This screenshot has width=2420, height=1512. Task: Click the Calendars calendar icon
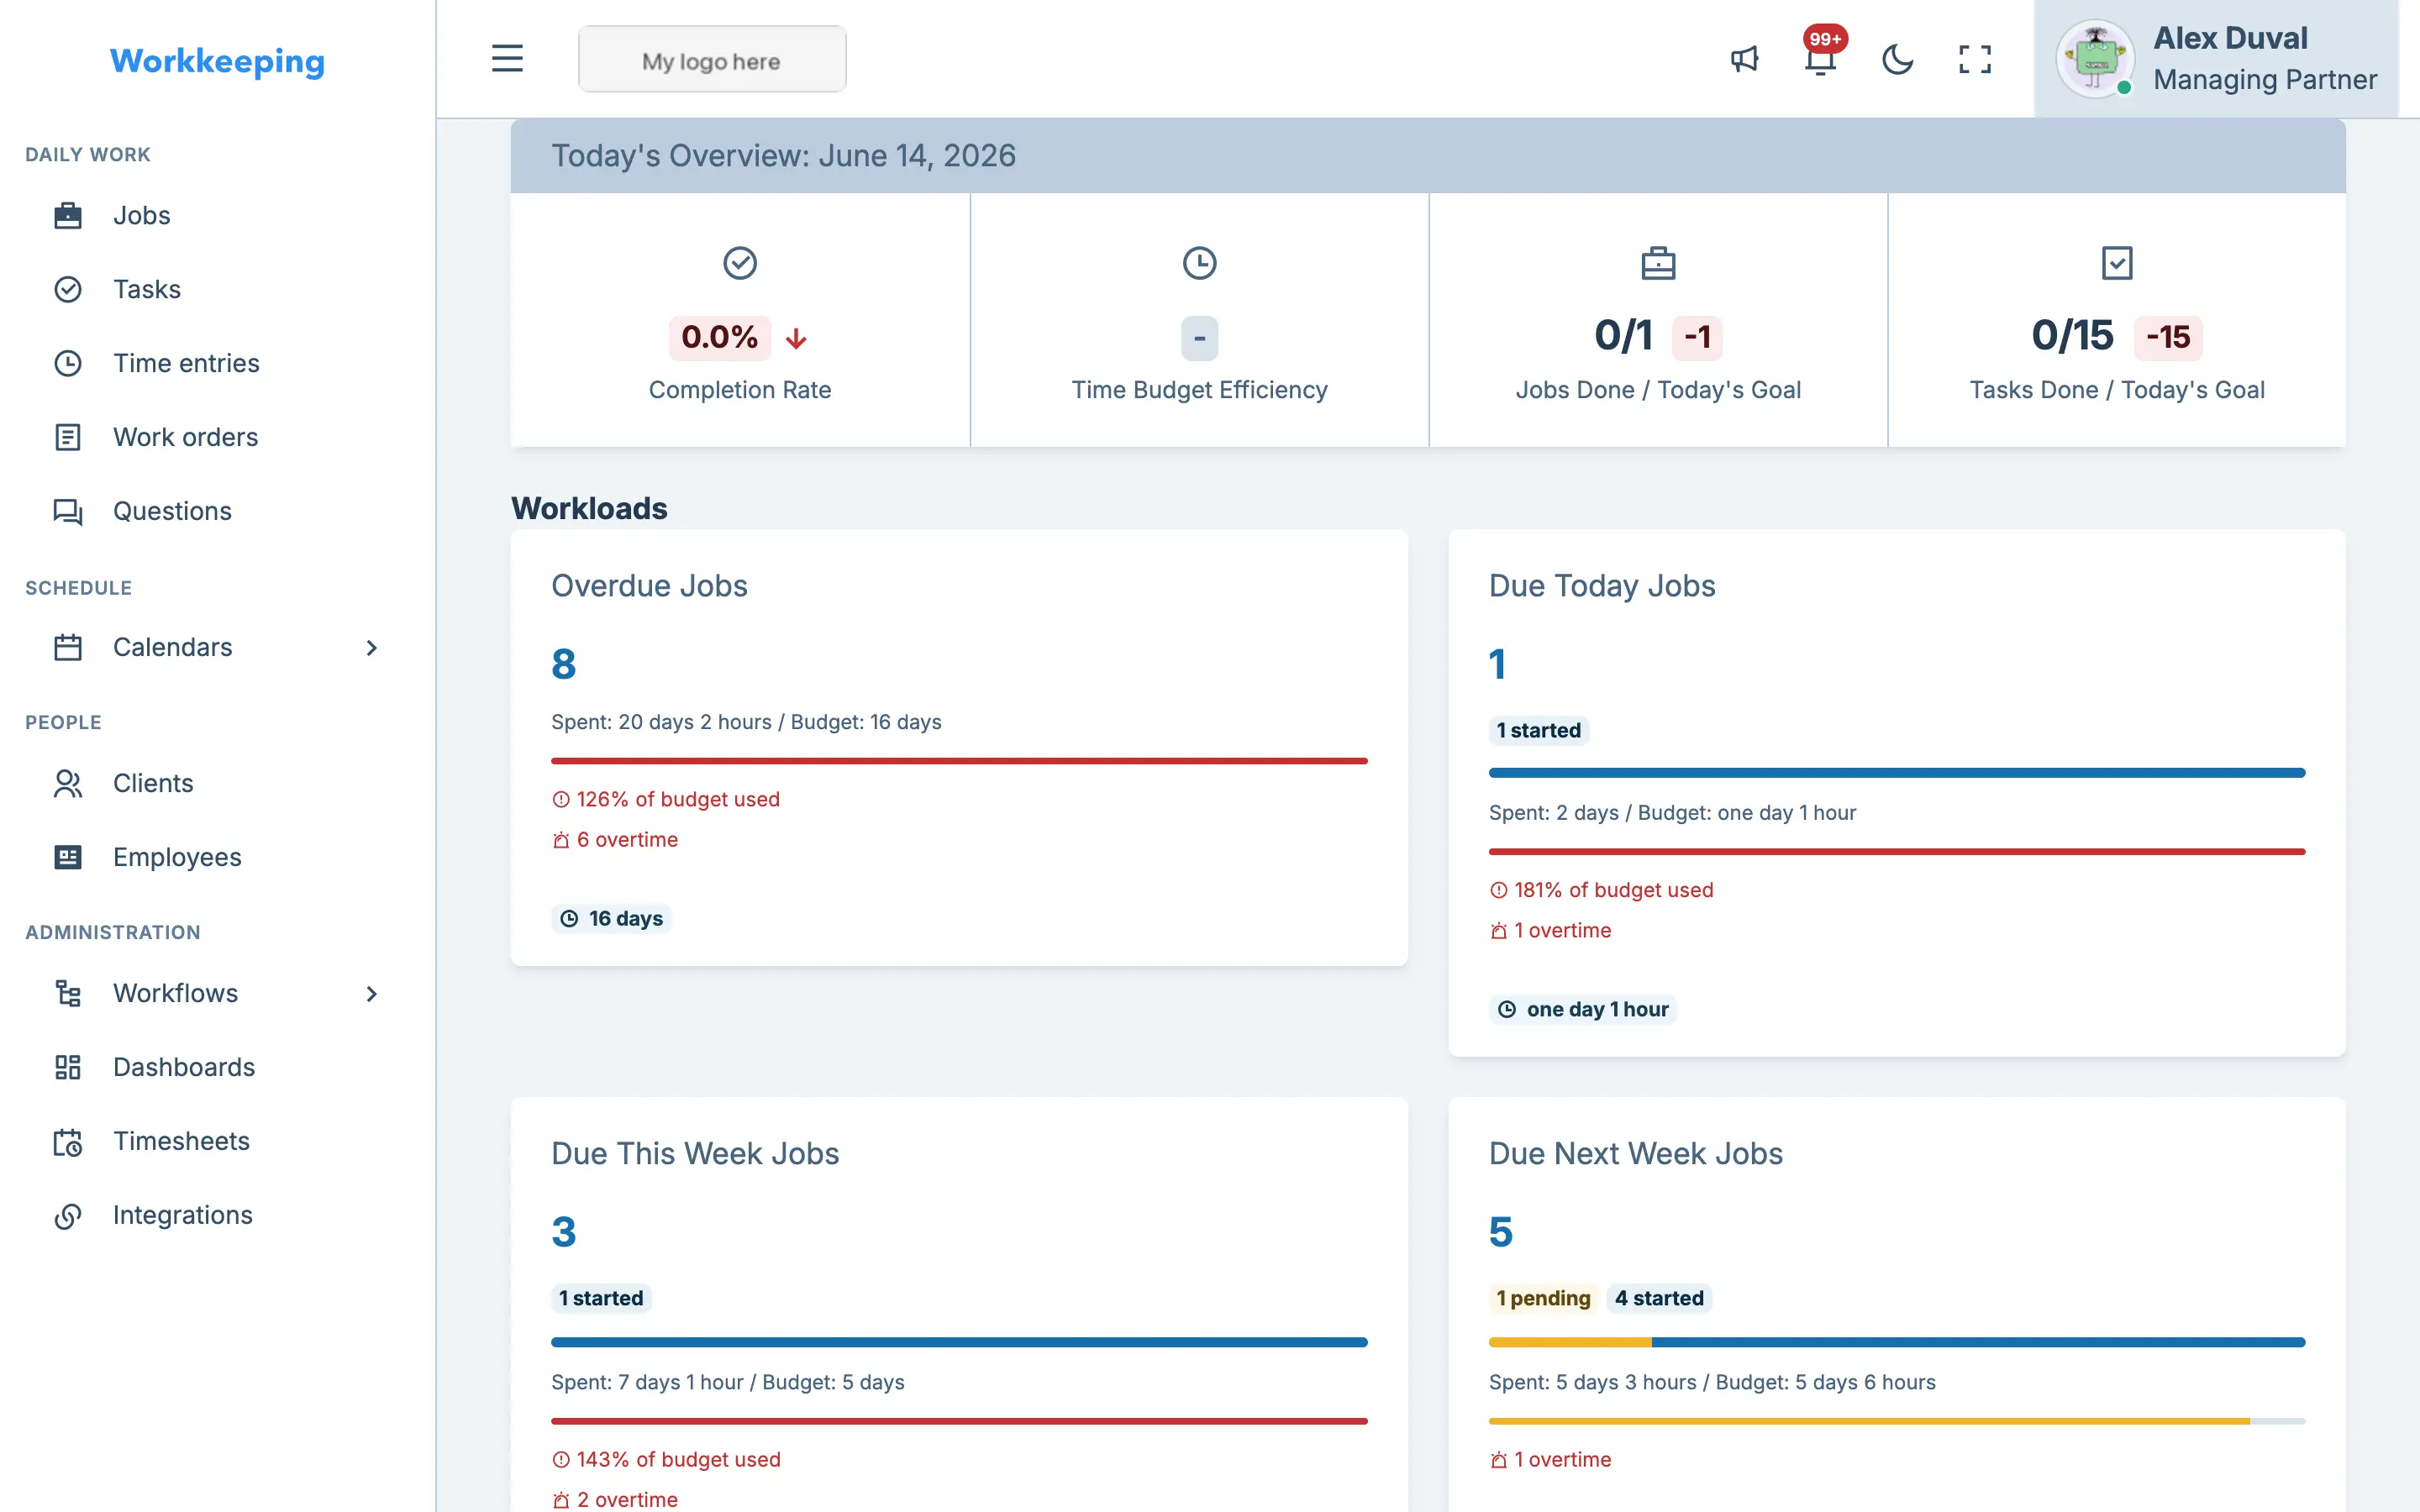click(x=67, y=647)
